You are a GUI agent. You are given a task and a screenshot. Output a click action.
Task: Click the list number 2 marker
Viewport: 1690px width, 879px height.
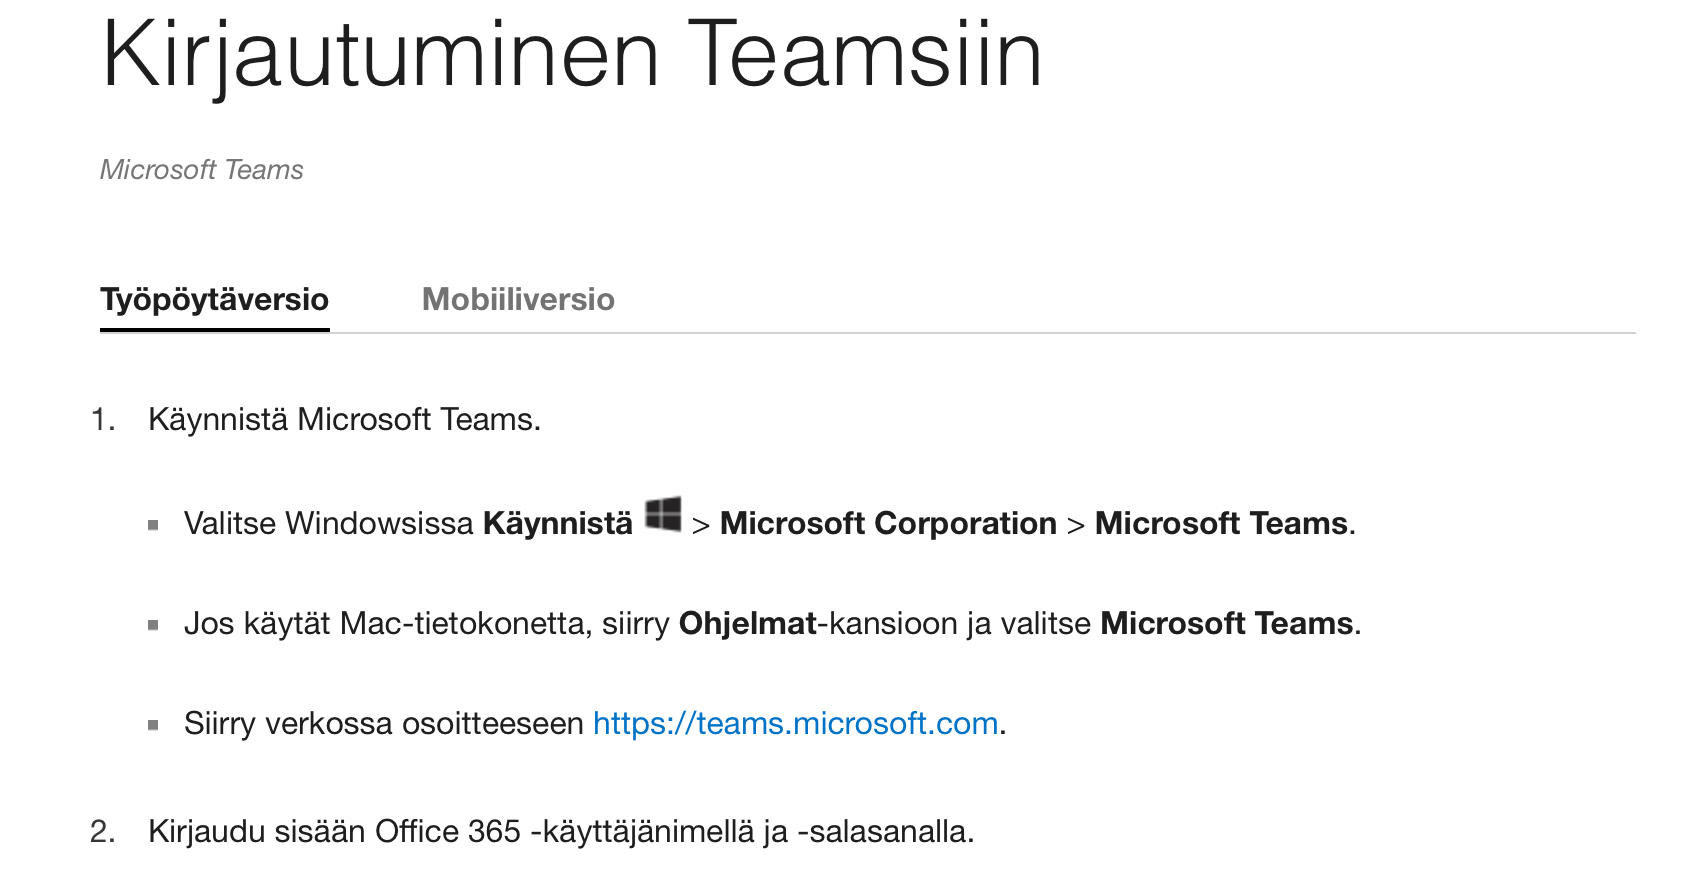(102, 831)
